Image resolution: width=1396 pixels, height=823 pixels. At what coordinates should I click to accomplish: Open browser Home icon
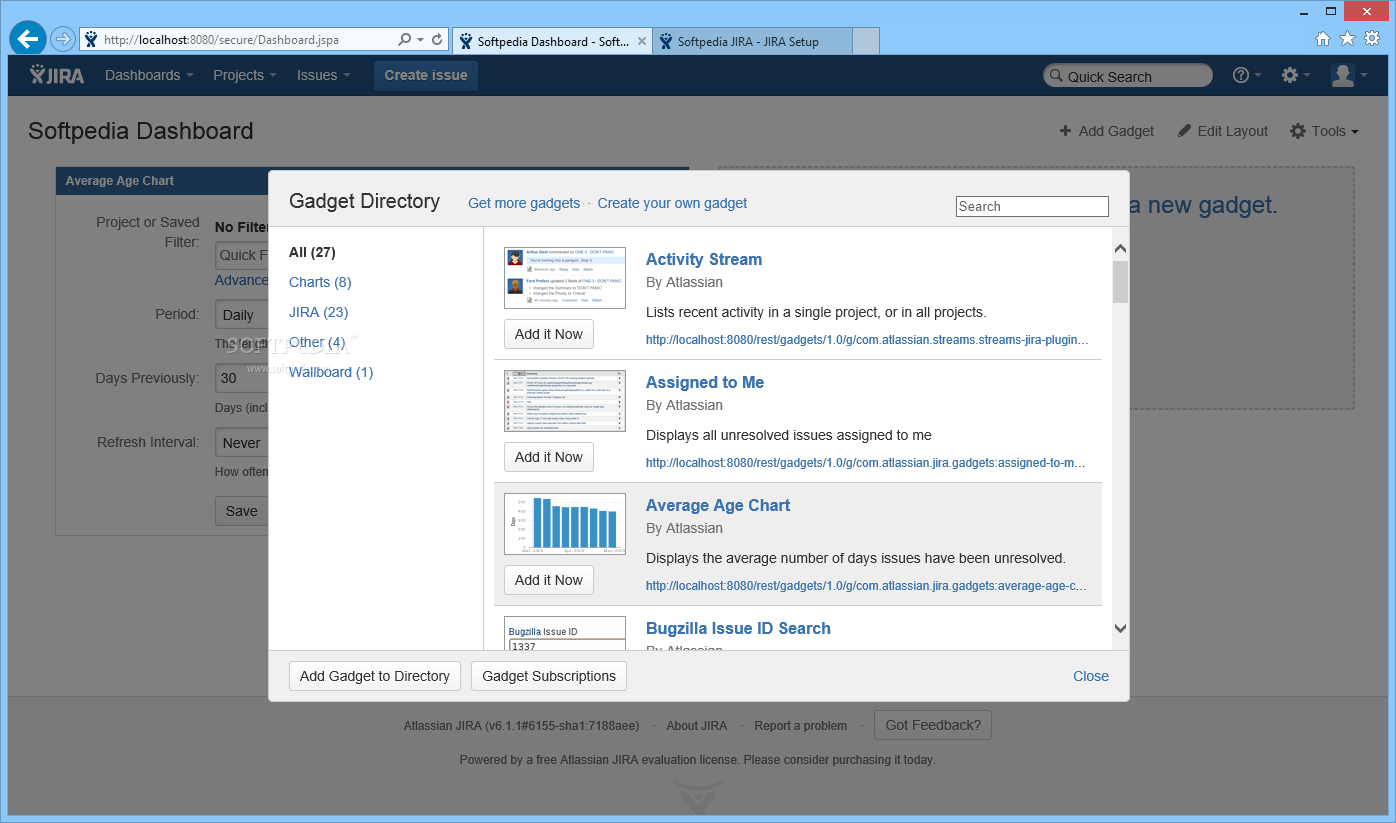[x=1323, y=39]
